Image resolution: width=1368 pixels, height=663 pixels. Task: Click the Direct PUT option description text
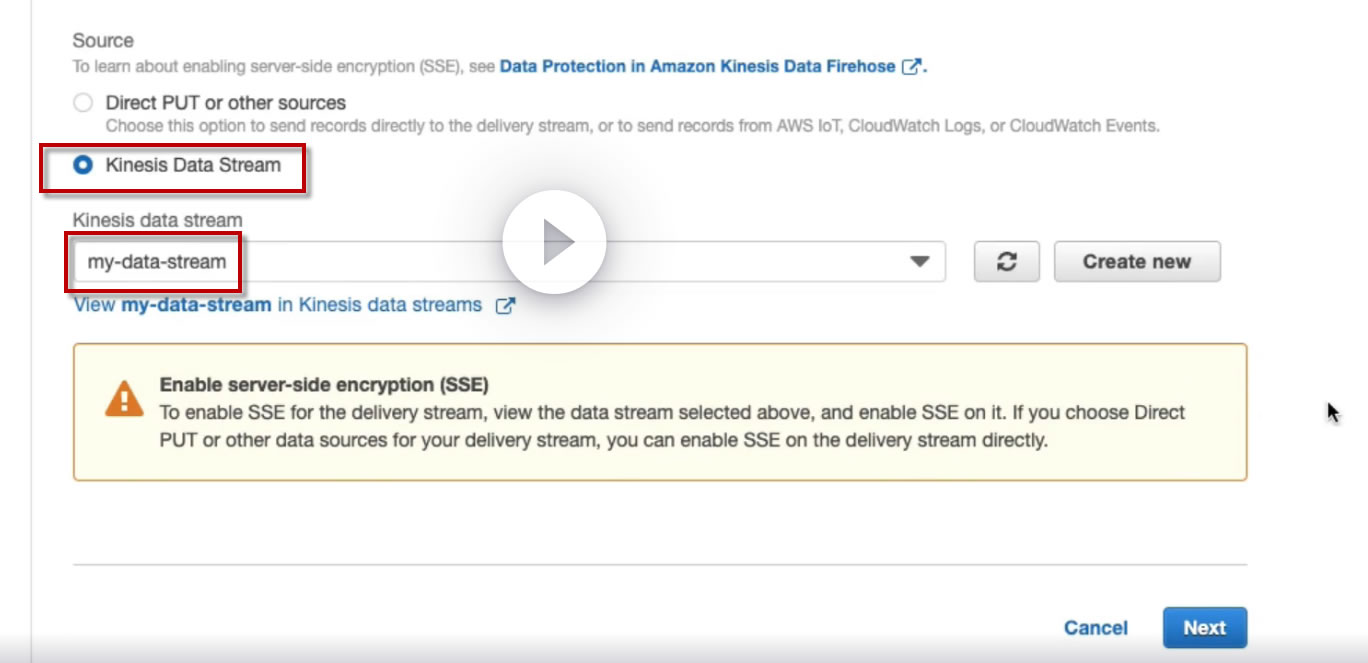click(632, 127)
